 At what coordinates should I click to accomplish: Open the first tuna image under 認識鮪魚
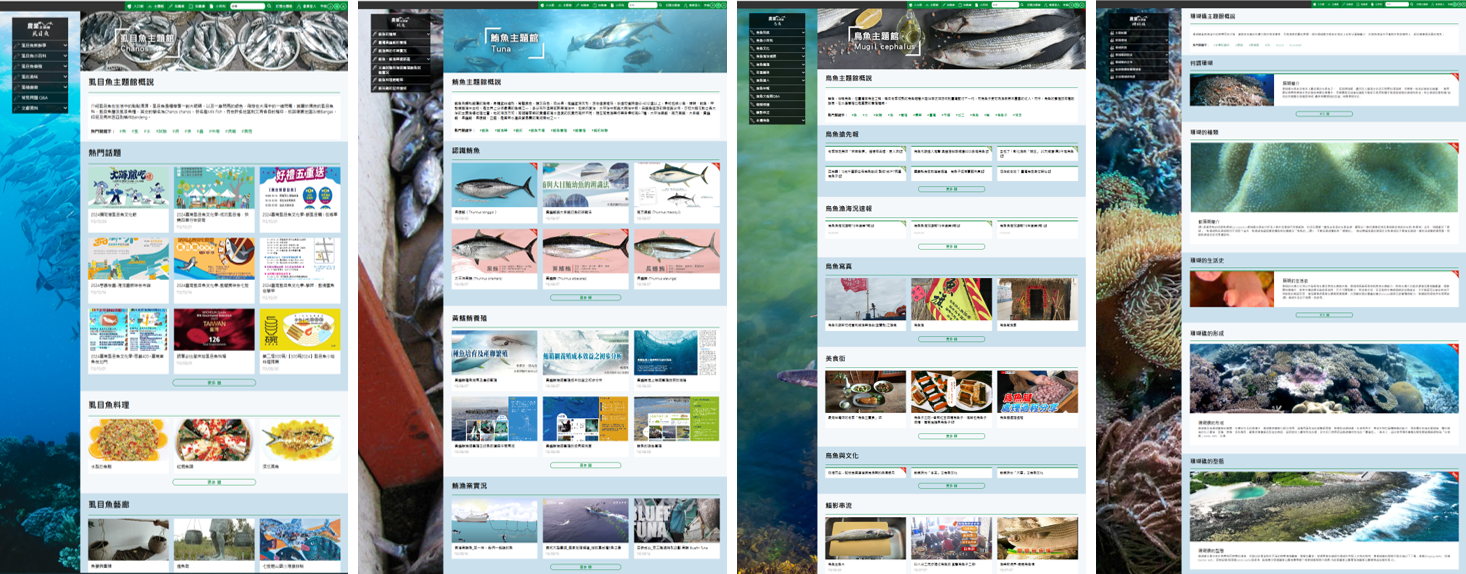(x=494, y=185)
